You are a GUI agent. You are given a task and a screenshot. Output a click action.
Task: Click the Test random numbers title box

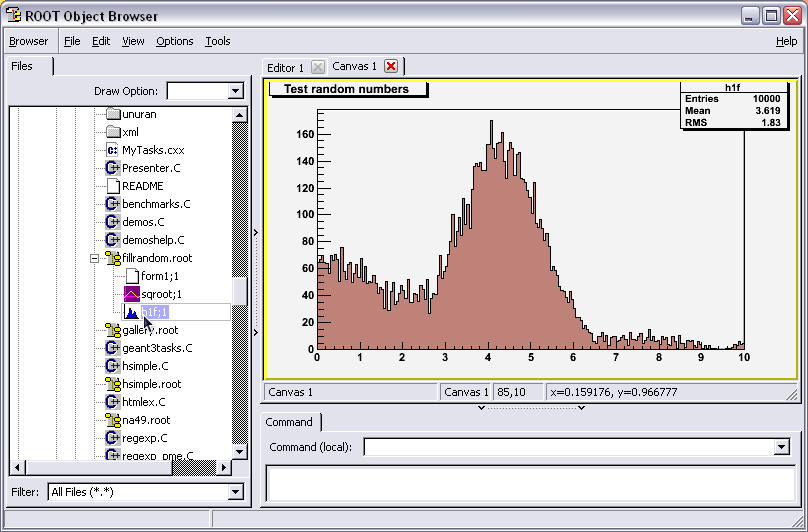[x=346, y=89]
